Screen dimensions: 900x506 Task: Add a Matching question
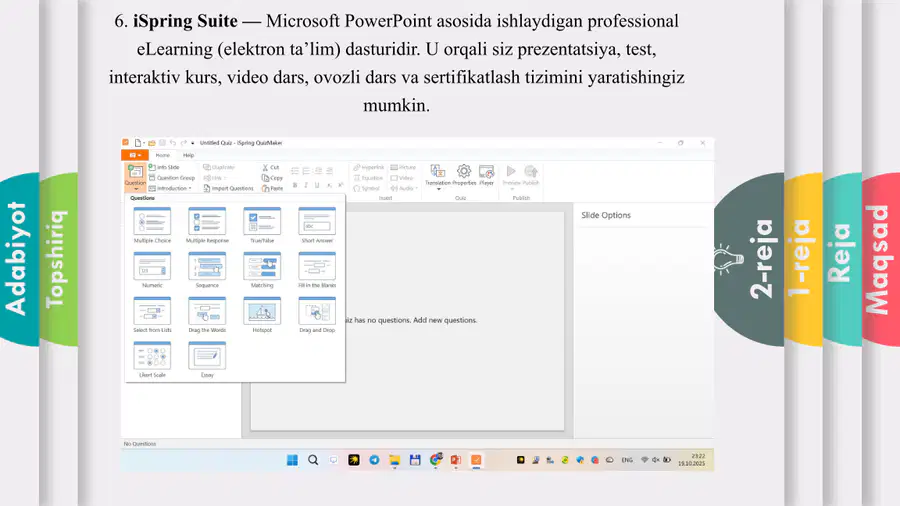[262, 270]
